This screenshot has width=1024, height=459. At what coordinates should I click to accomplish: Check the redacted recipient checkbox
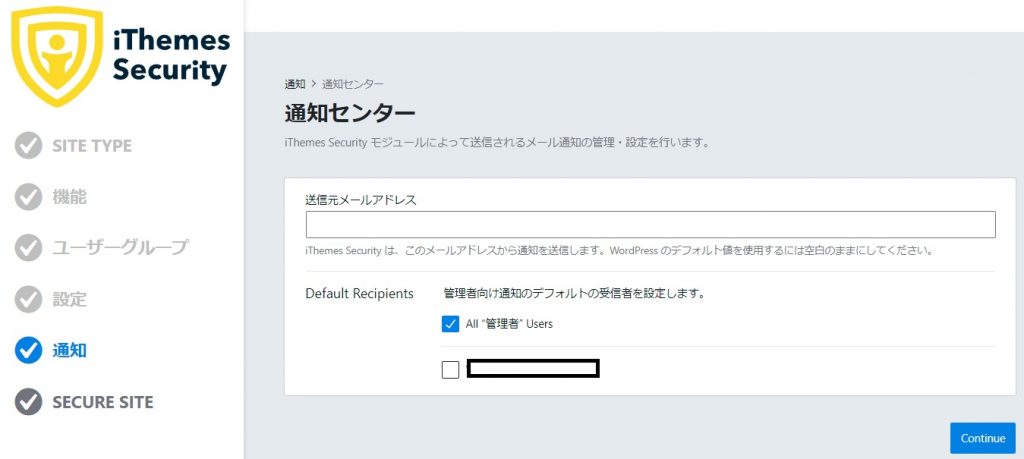point(451,370)
